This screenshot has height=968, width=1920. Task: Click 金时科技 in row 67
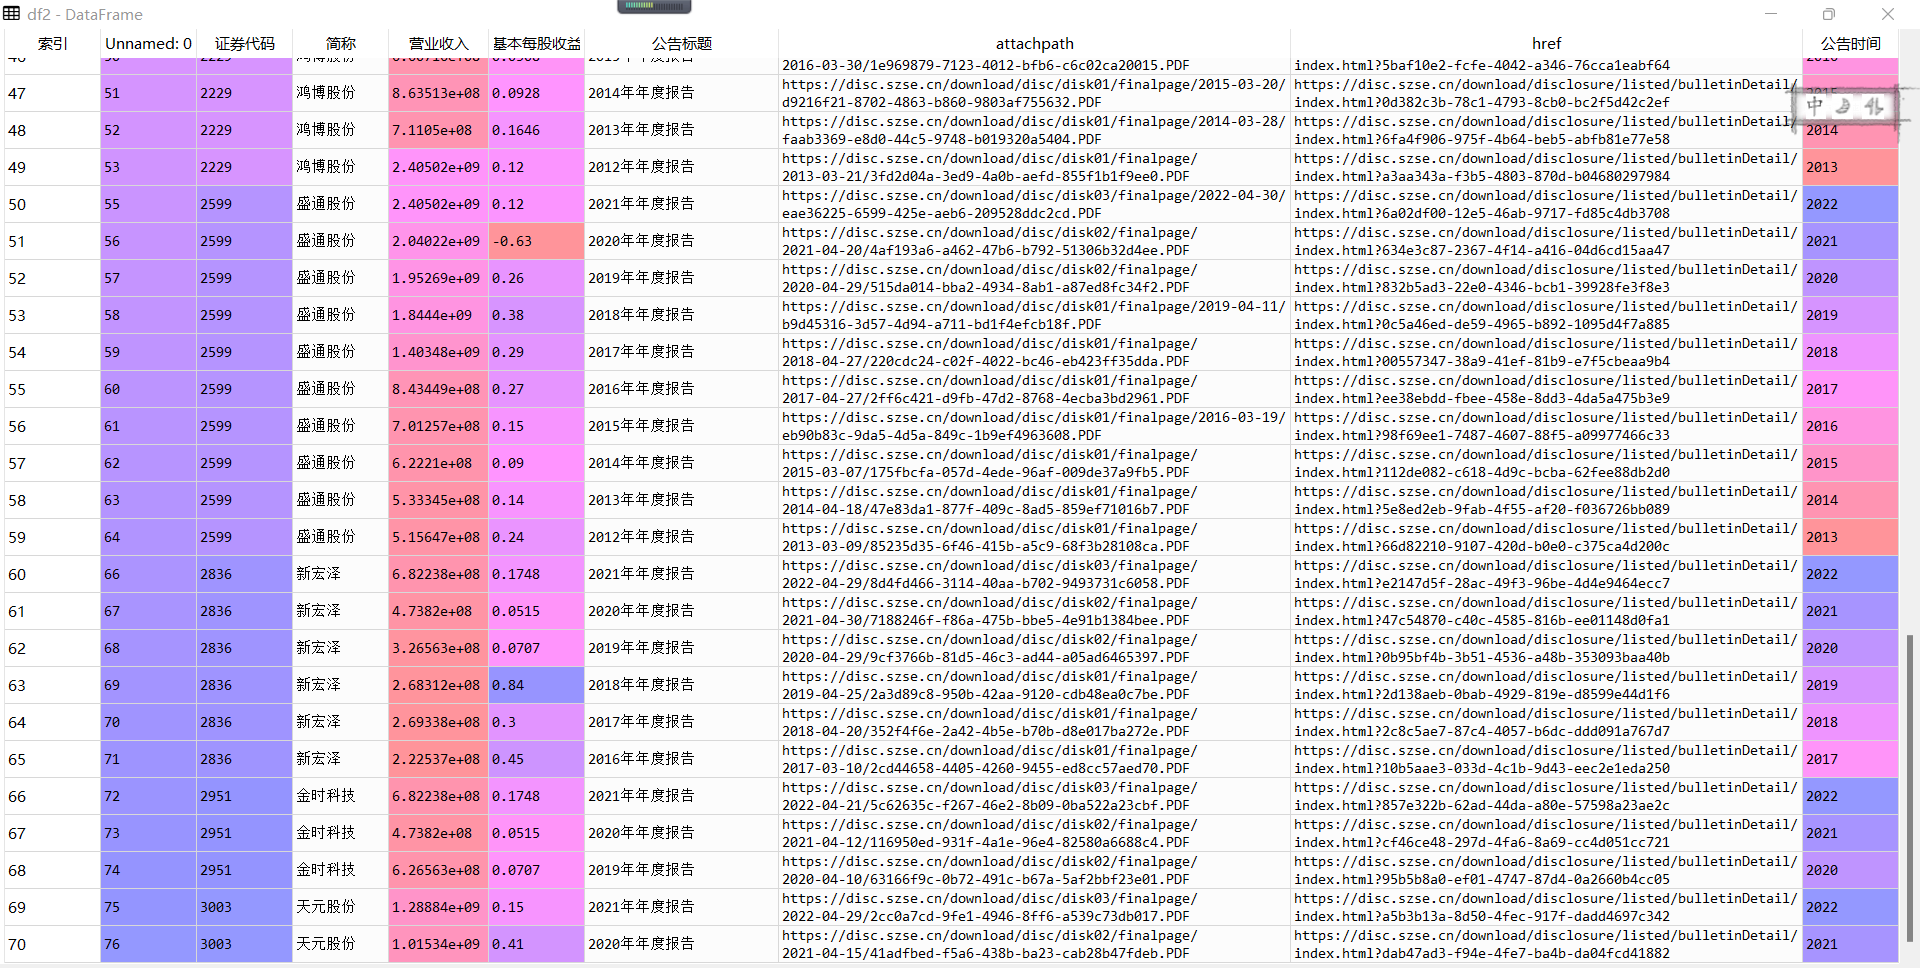[x=340, y=833]
